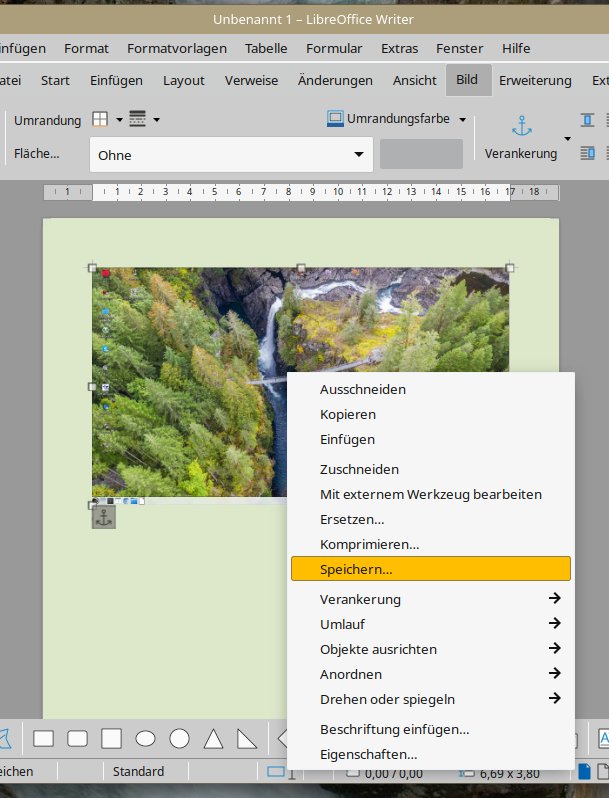This screenshot has width=609, height=798.
Task: Choose Kopieren from the context menu
Action: pyautogui.click(x=431, y=414)
